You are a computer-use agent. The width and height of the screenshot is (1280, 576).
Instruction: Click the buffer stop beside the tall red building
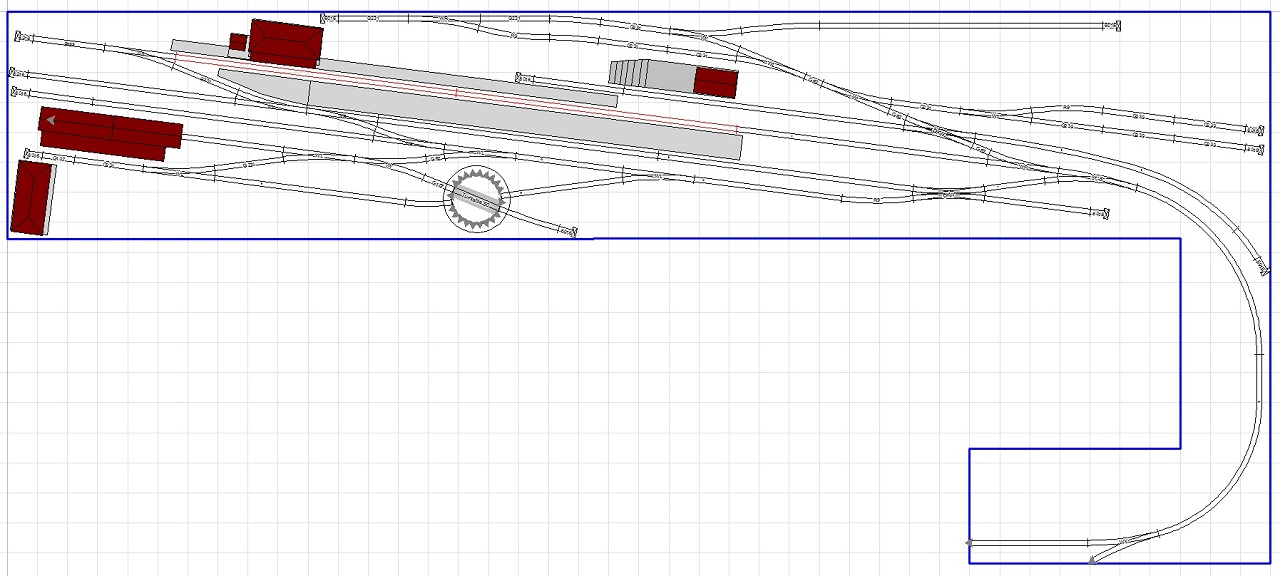[29, 155]
